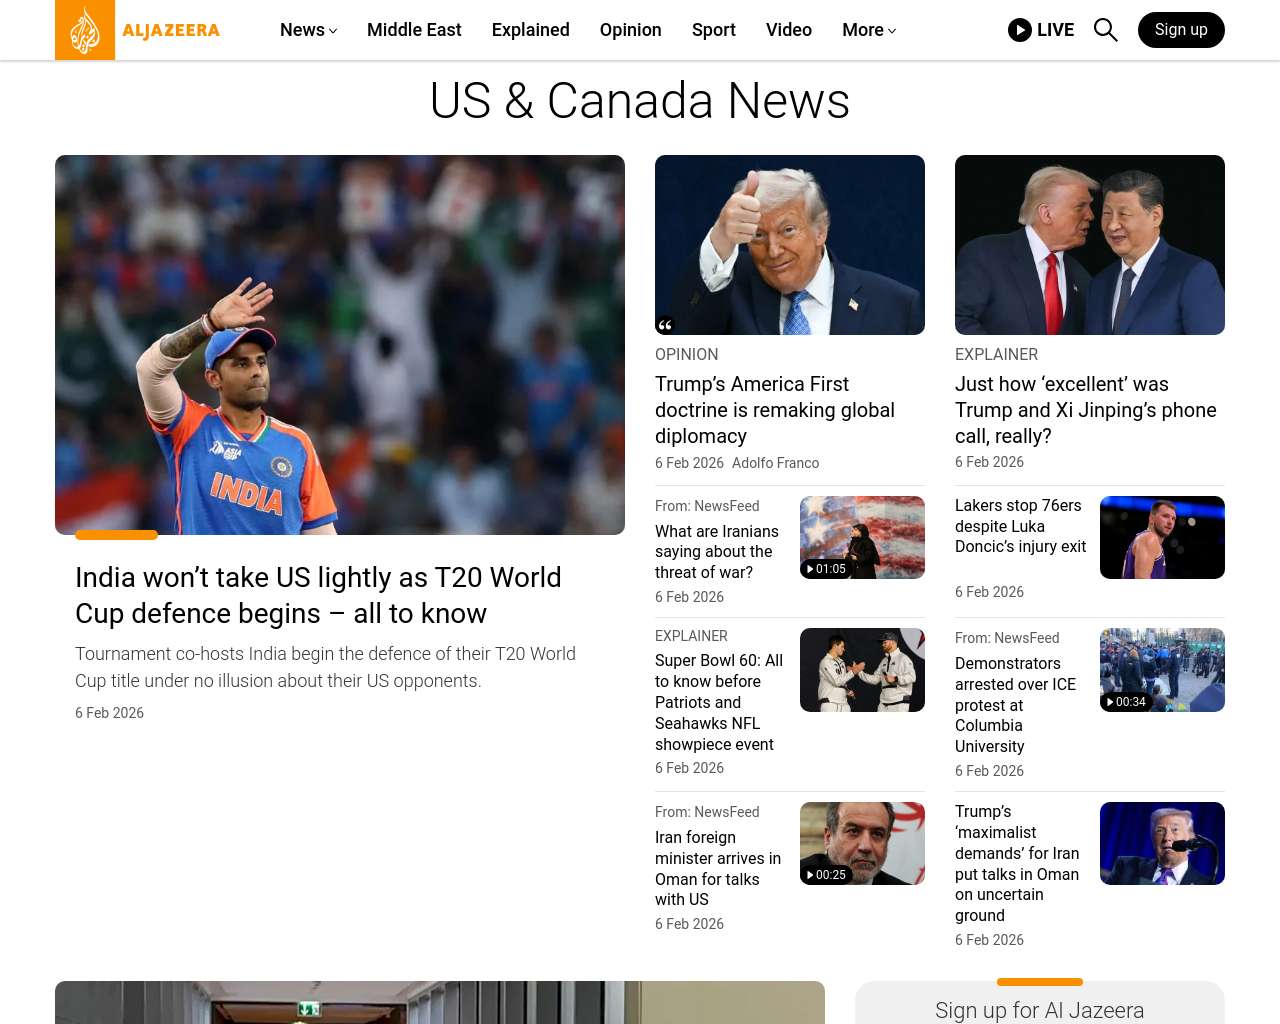Click the OPINION label above Trump doctrine
Screen dimensions: 1280x1024
(x=686, y=354)
